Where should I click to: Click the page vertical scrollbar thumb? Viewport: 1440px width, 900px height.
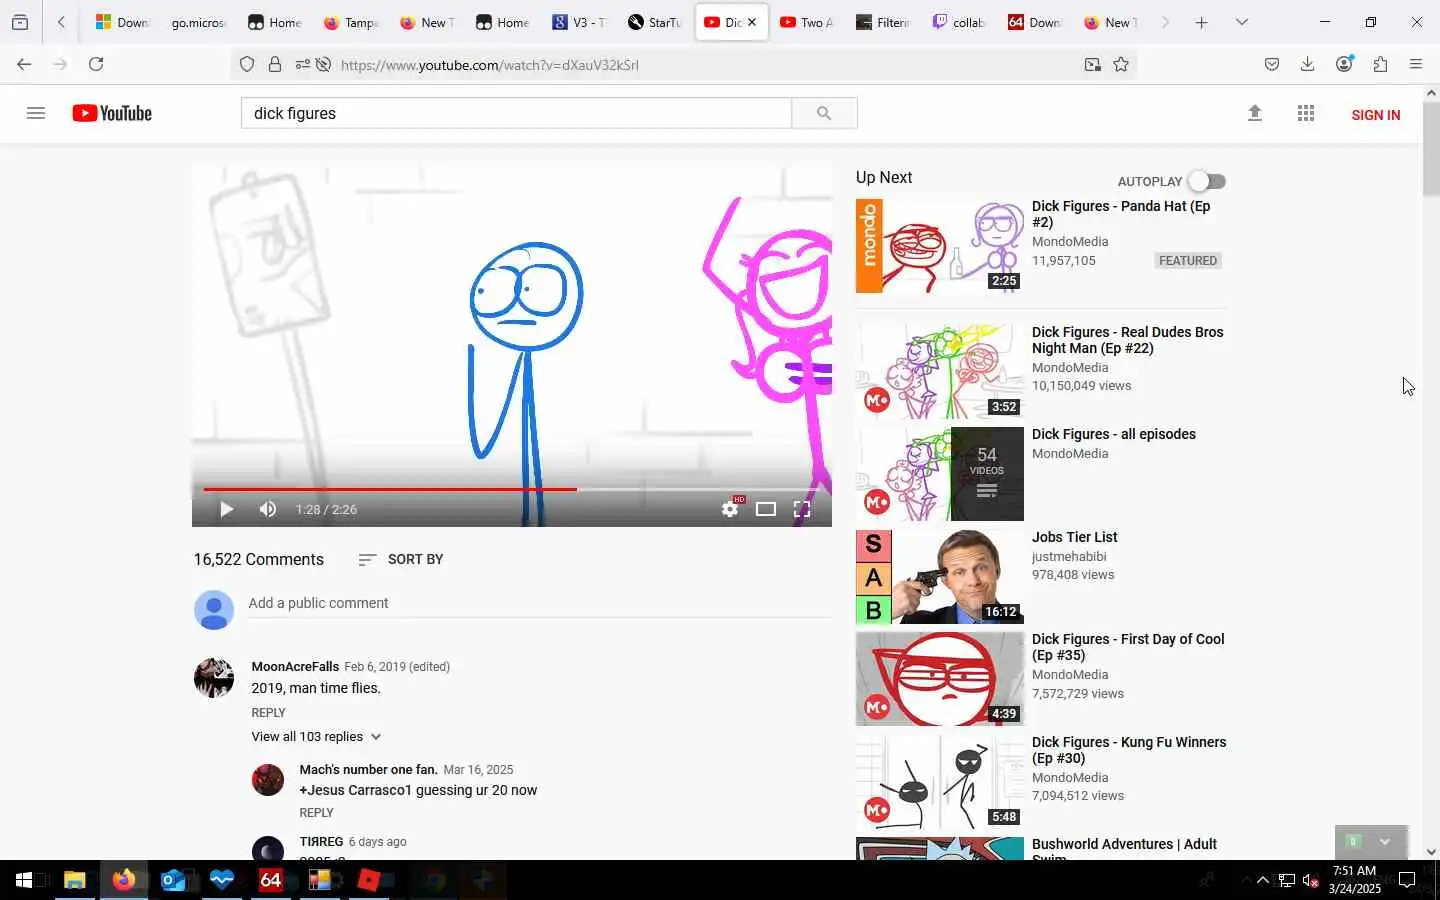pos(1431,148)
